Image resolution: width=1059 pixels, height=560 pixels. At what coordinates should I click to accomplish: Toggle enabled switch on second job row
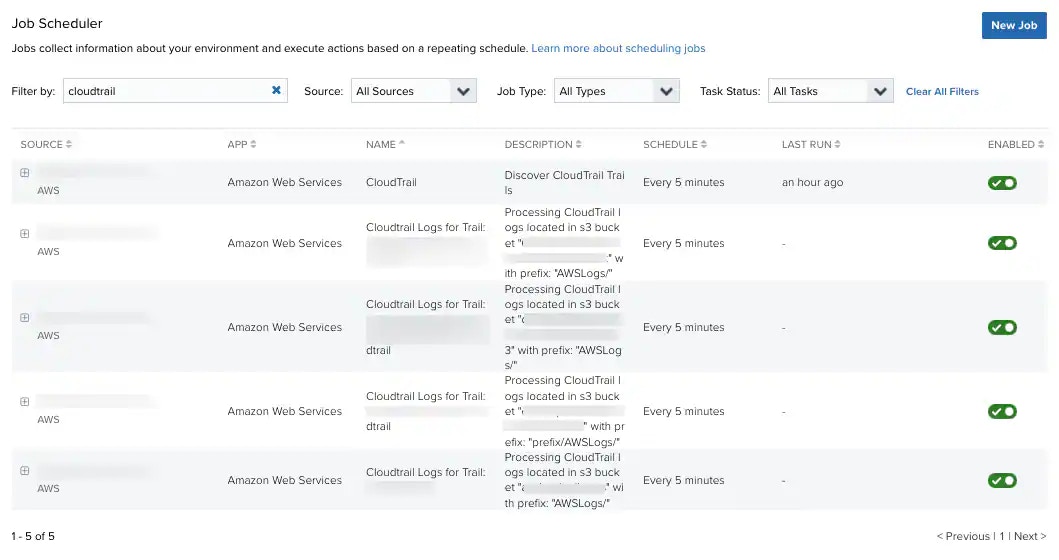(1002, 243)
